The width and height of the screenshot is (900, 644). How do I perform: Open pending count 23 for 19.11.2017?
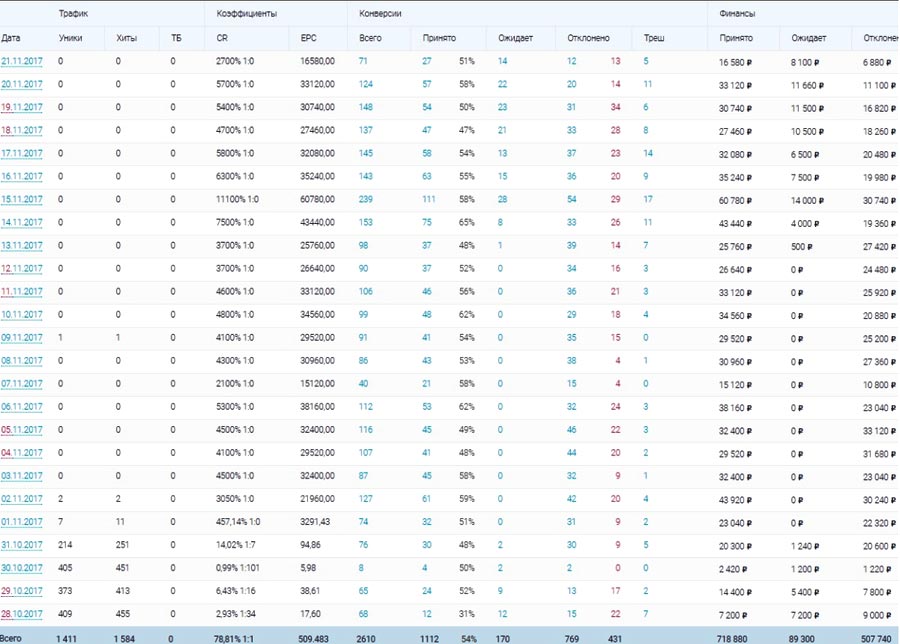(502, 107)
